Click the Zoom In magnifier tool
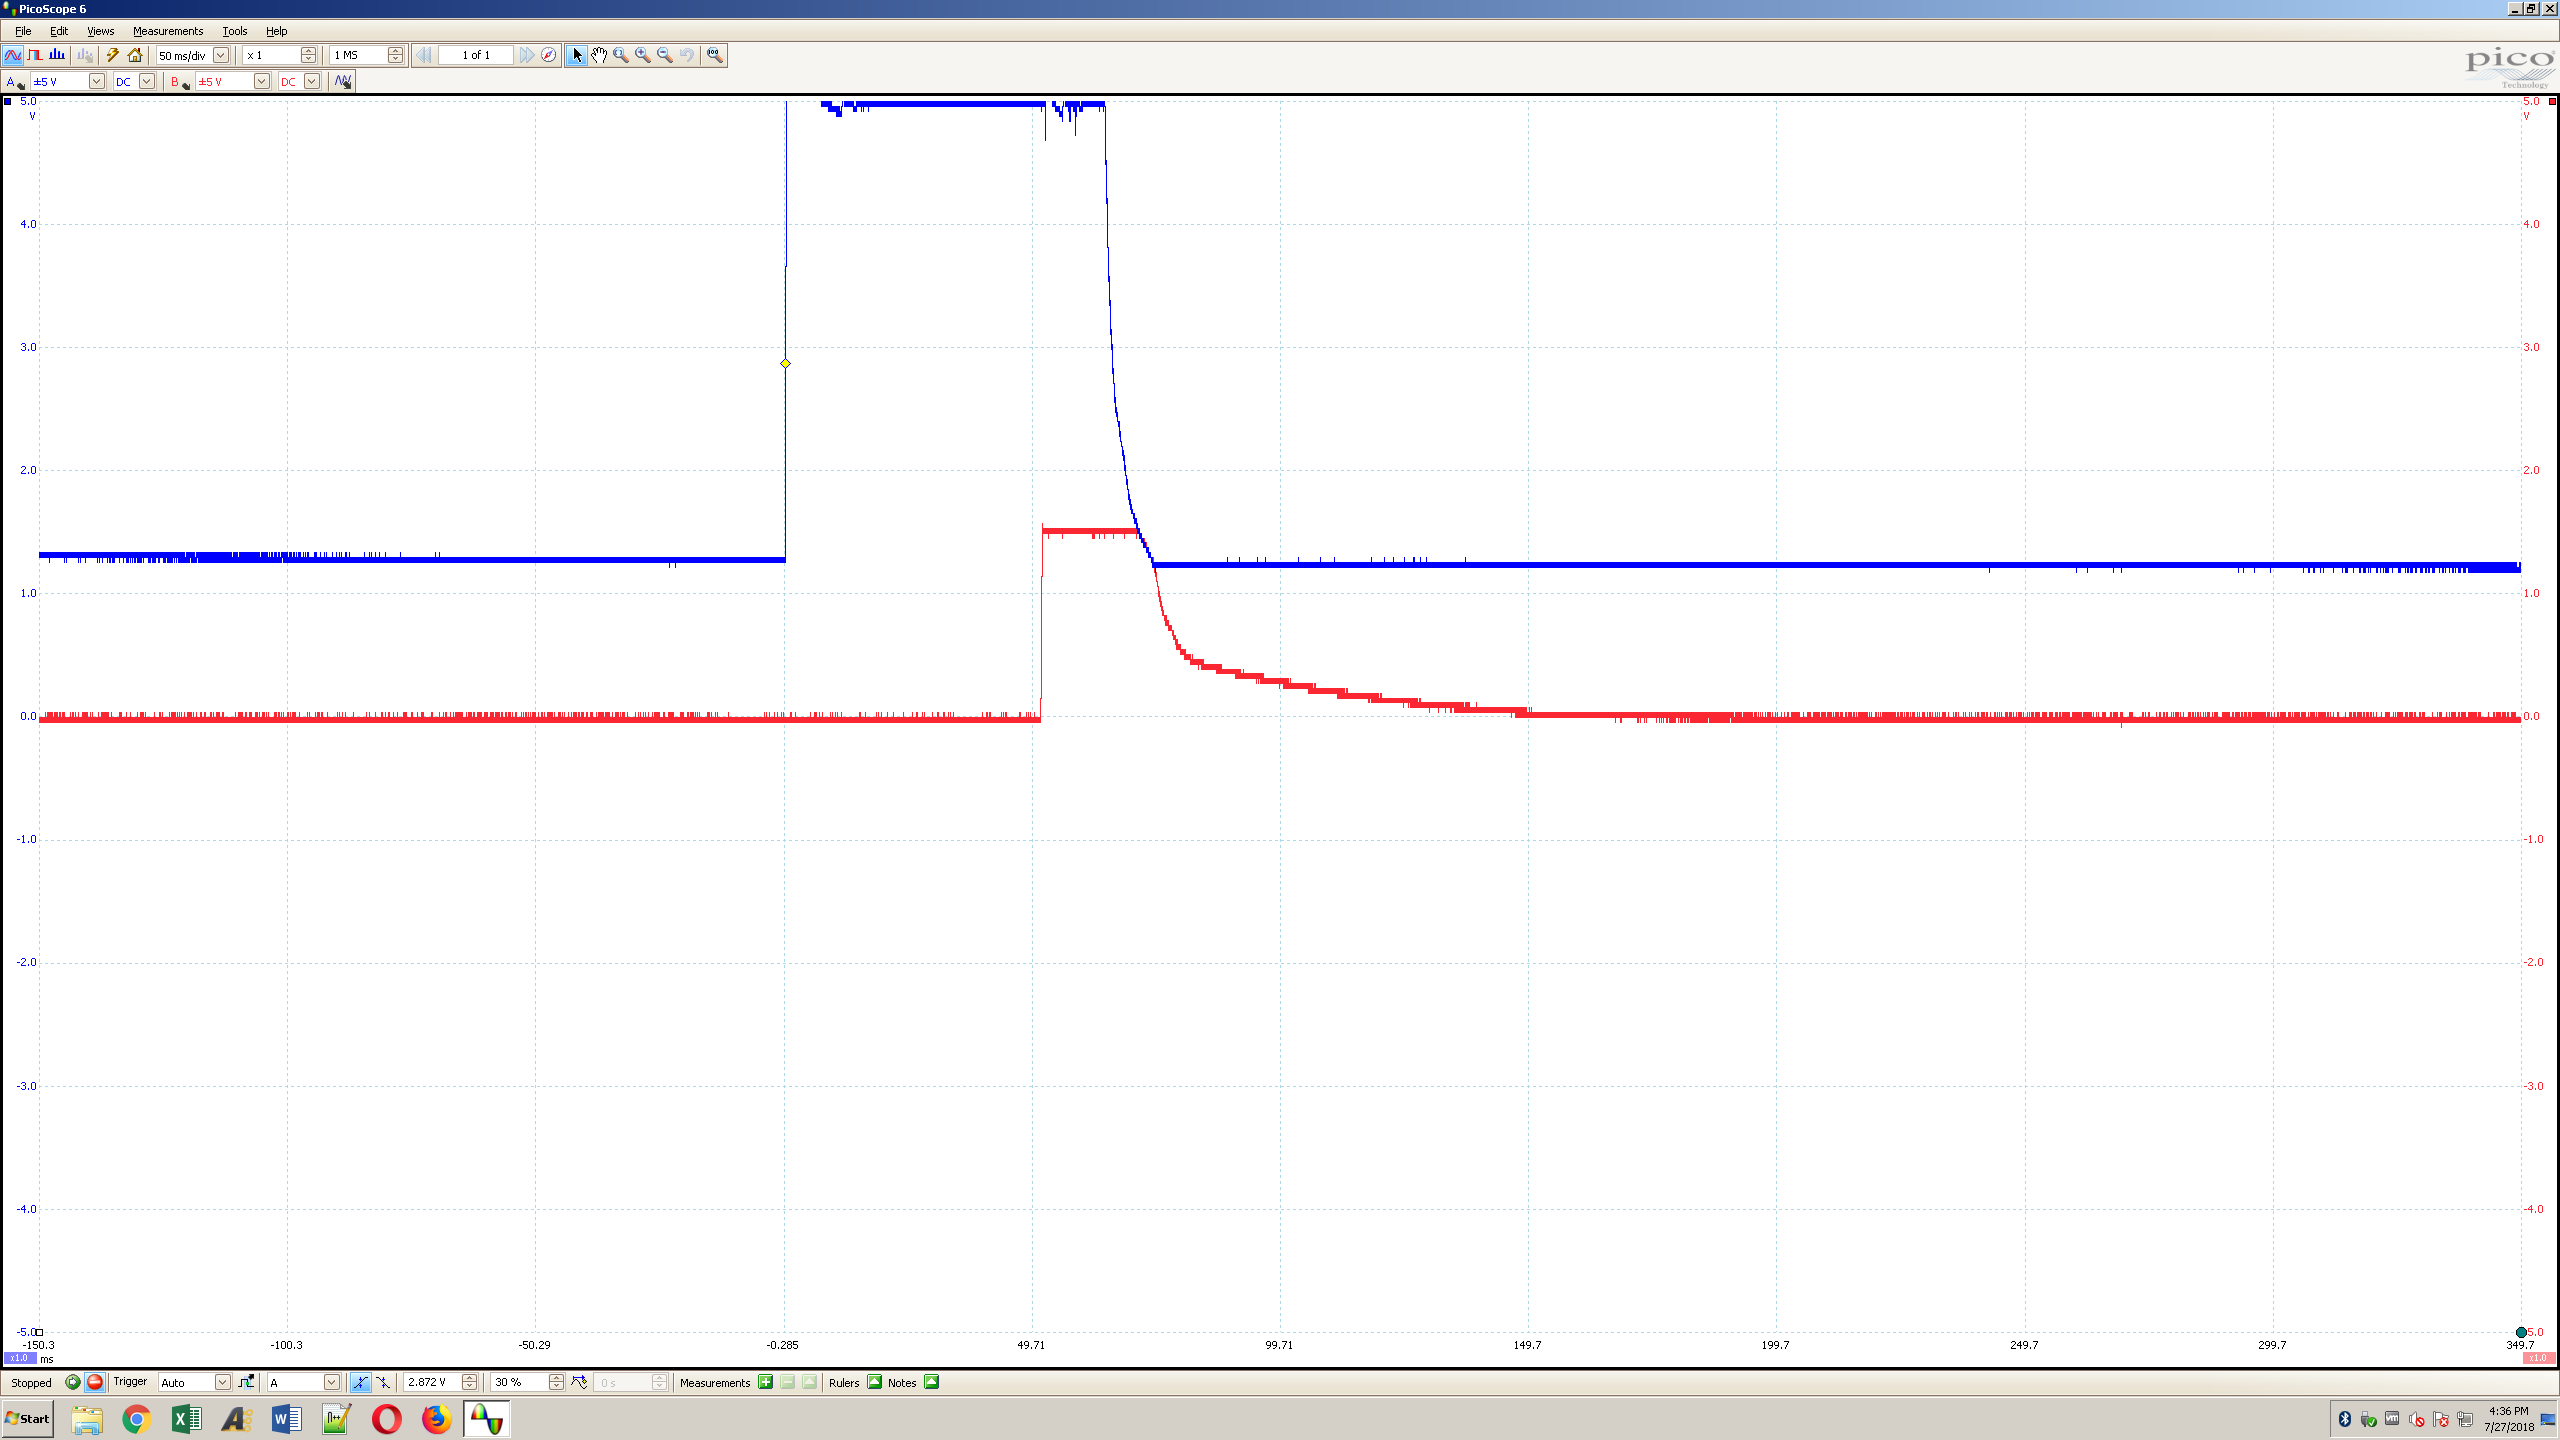Screen dimensions: 2560x1440 coord(643,55)
